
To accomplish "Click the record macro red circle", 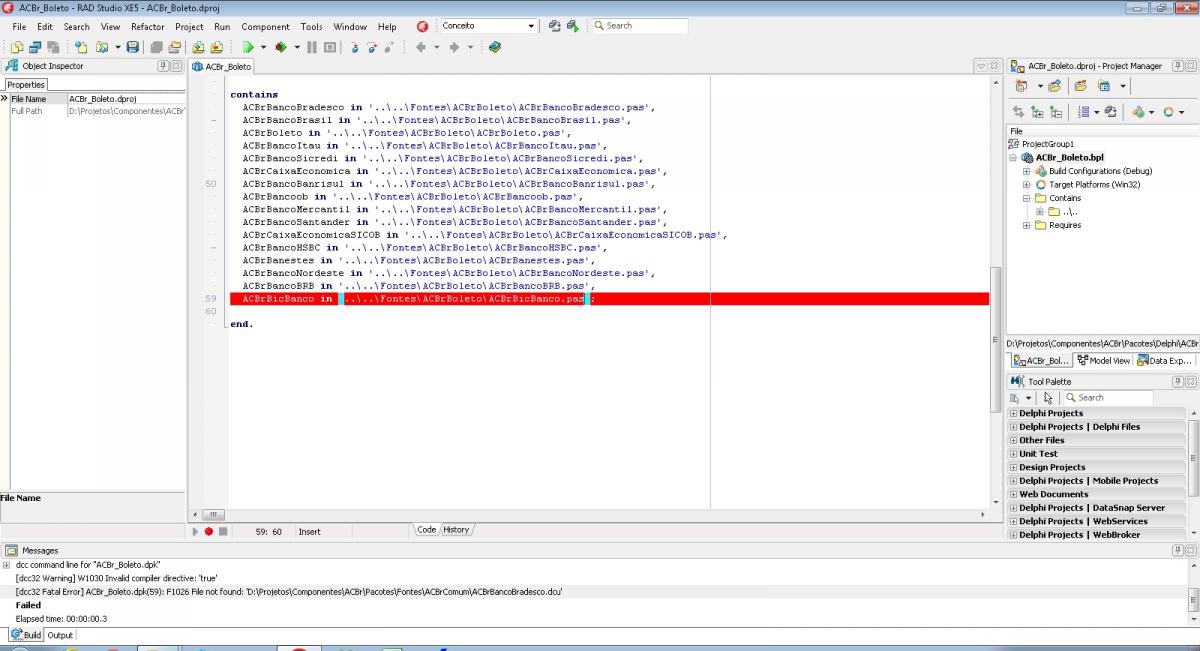I will 209,531.
